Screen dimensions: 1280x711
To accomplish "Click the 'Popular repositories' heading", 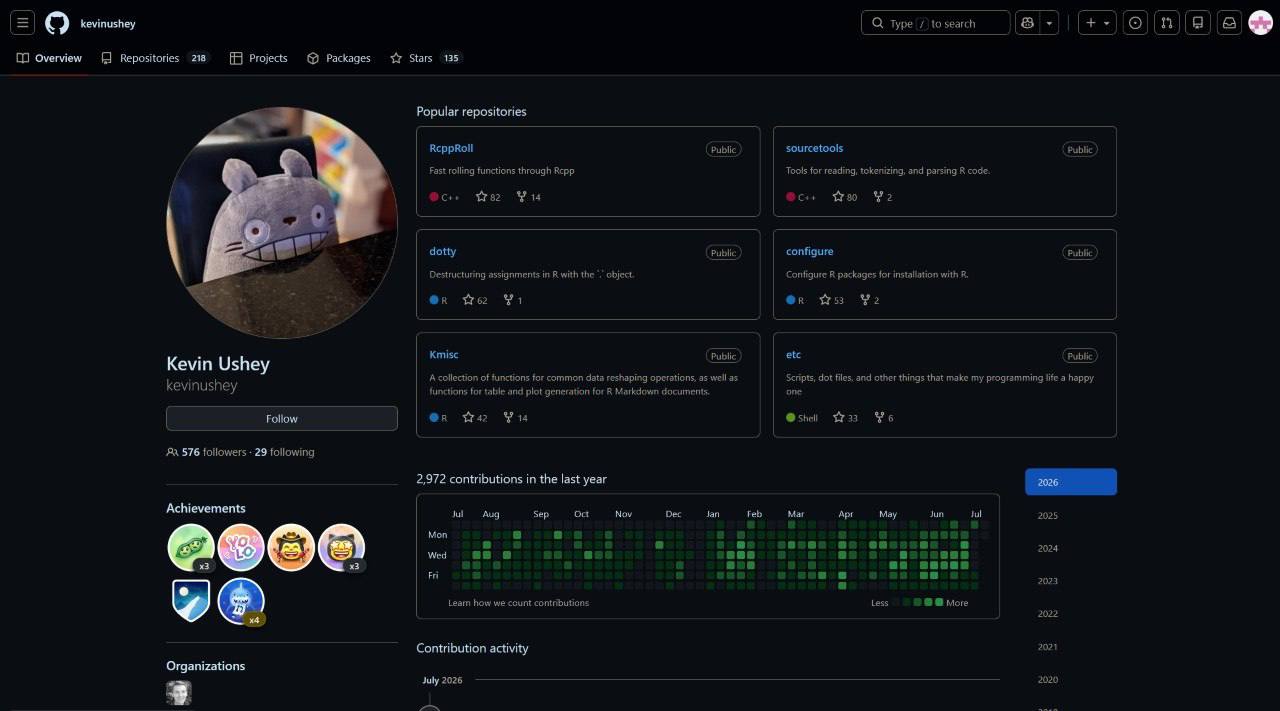I will point(471,111).
